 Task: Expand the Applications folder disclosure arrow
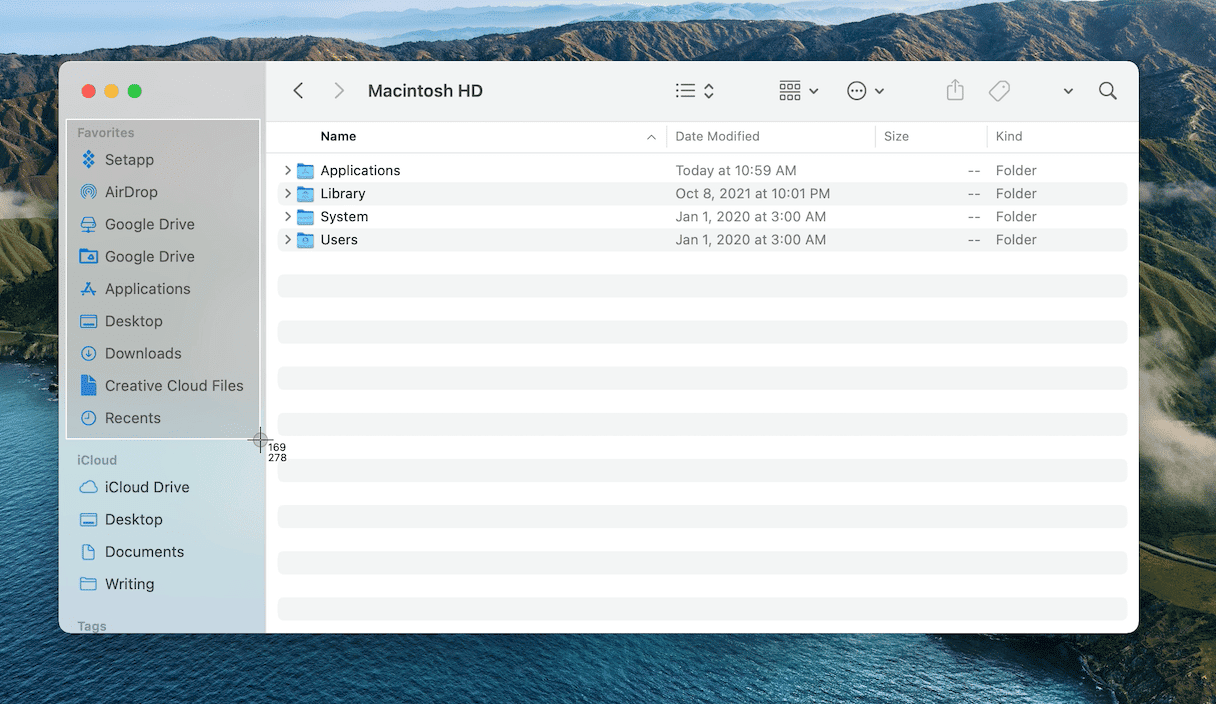tap(288, 171)
